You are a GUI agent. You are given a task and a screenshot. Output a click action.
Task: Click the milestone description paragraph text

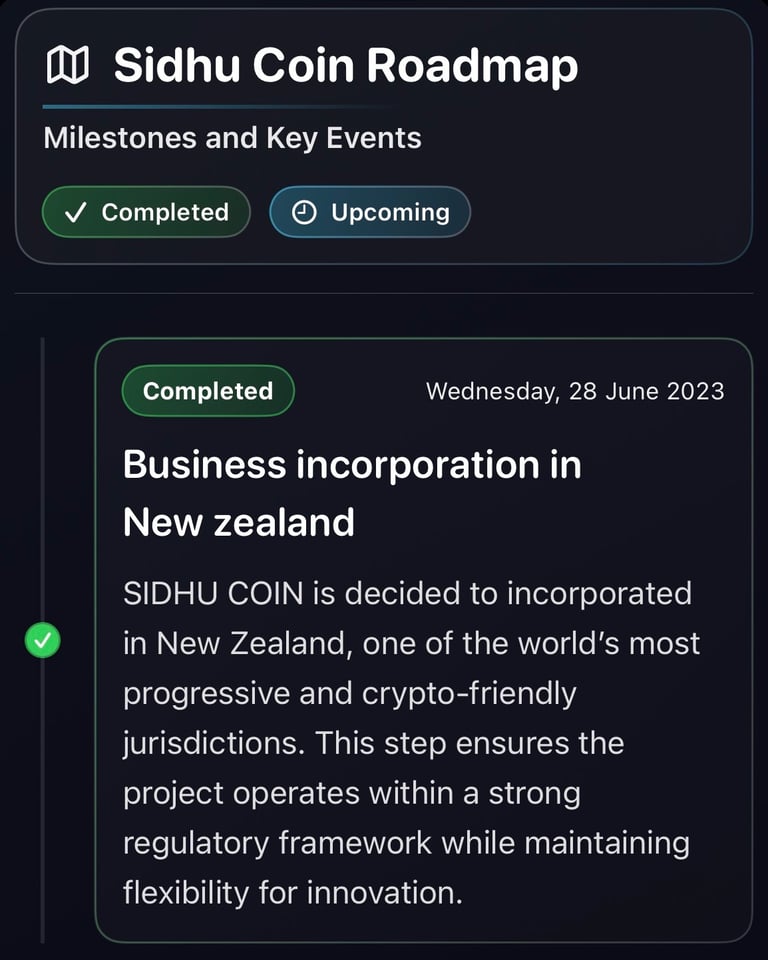tap(412, 743)
